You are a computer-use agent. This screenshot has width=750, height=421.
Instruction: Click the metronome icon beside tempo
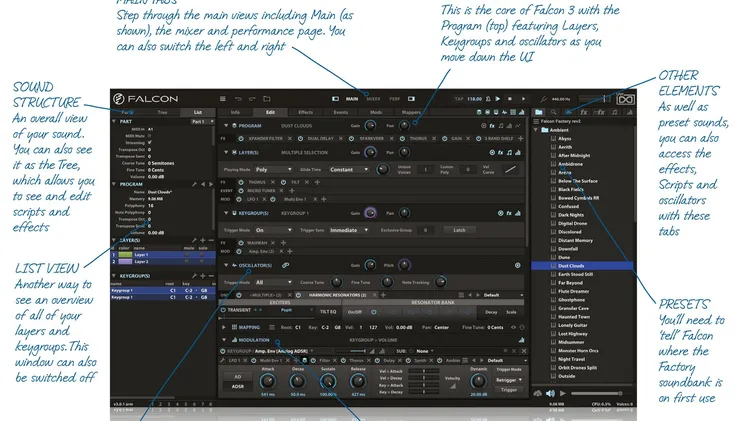pyautogui.click(x=488, y=99)
